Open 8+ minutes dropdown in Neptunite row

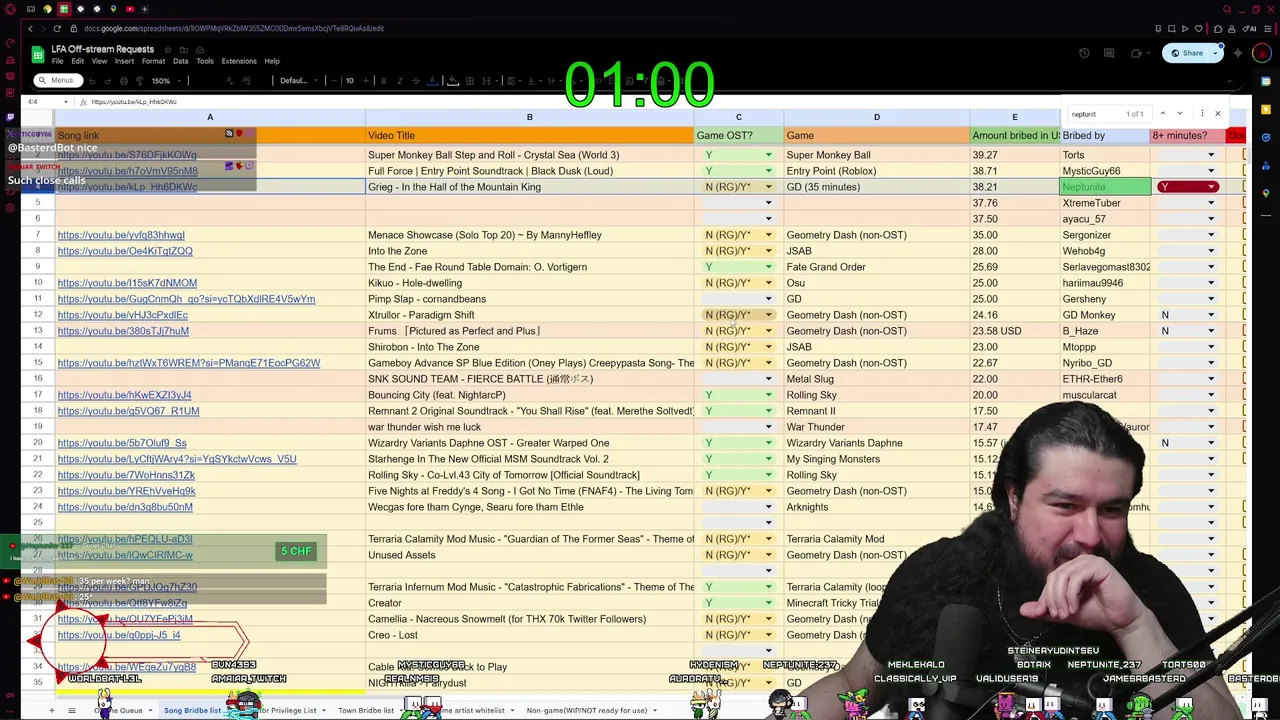coord(1211,187)
